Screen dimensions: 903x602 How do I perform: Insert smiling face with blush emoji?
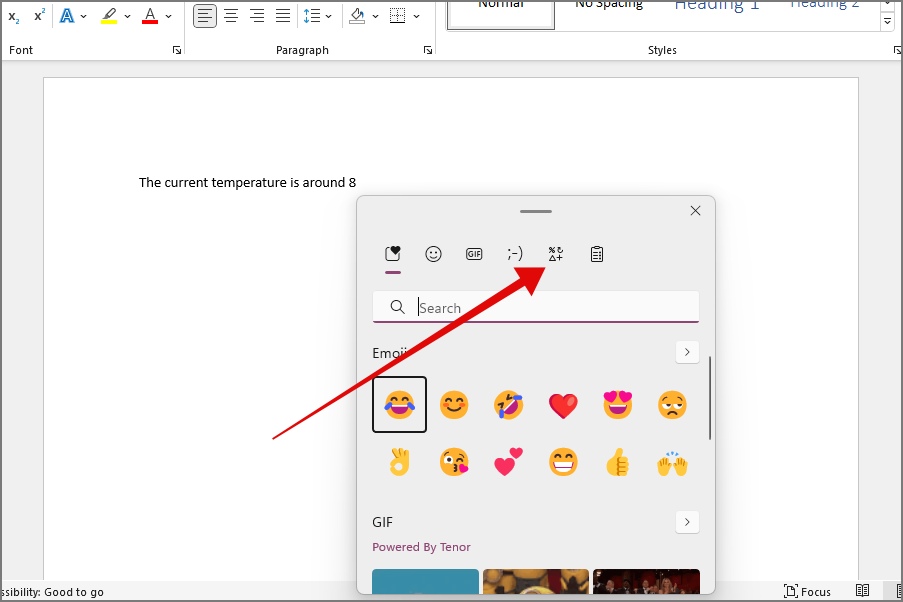coord(454,404)
